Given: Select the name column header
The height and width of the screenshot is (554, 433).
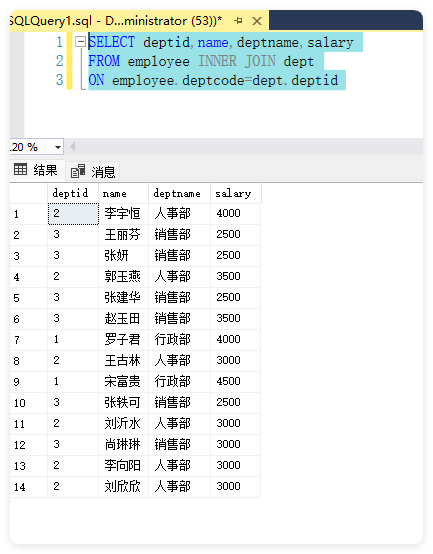Looking at the screenshot, I should click(124, 193).
